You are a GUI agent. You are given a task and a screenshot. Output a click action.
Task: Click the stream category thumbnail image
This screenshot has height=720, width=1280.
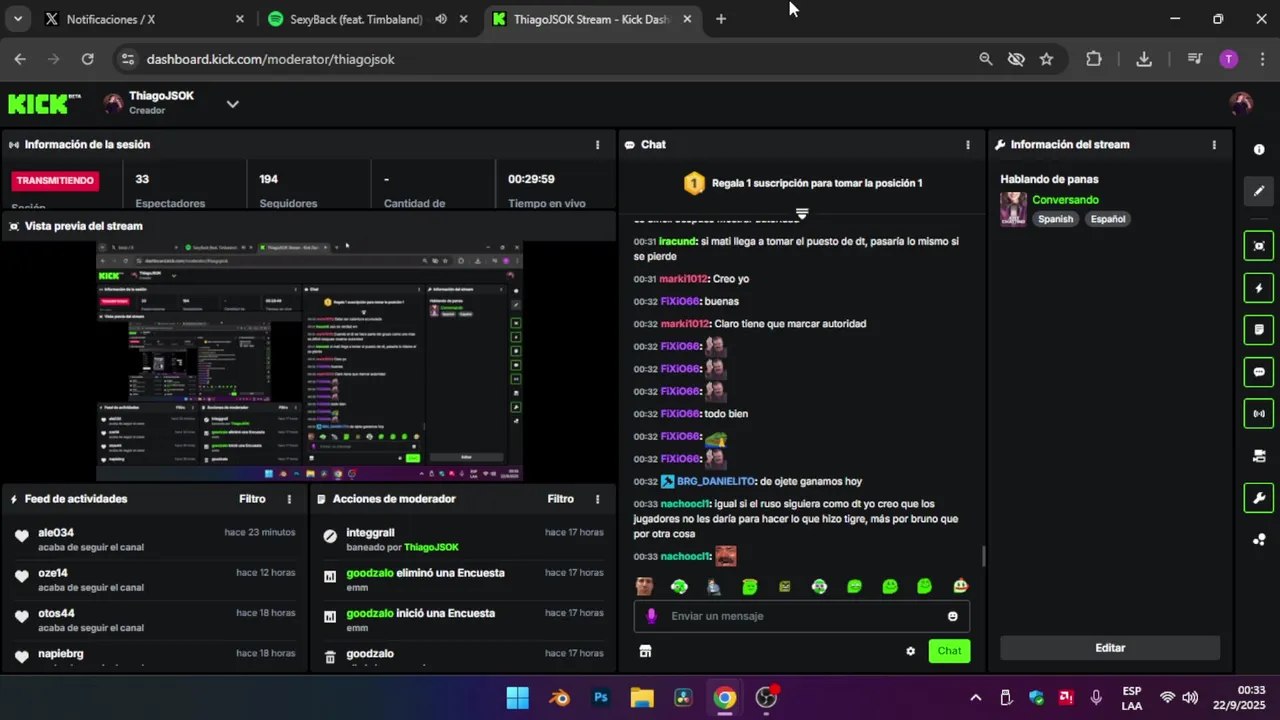pyautogui.click(x=1014, y=209)
